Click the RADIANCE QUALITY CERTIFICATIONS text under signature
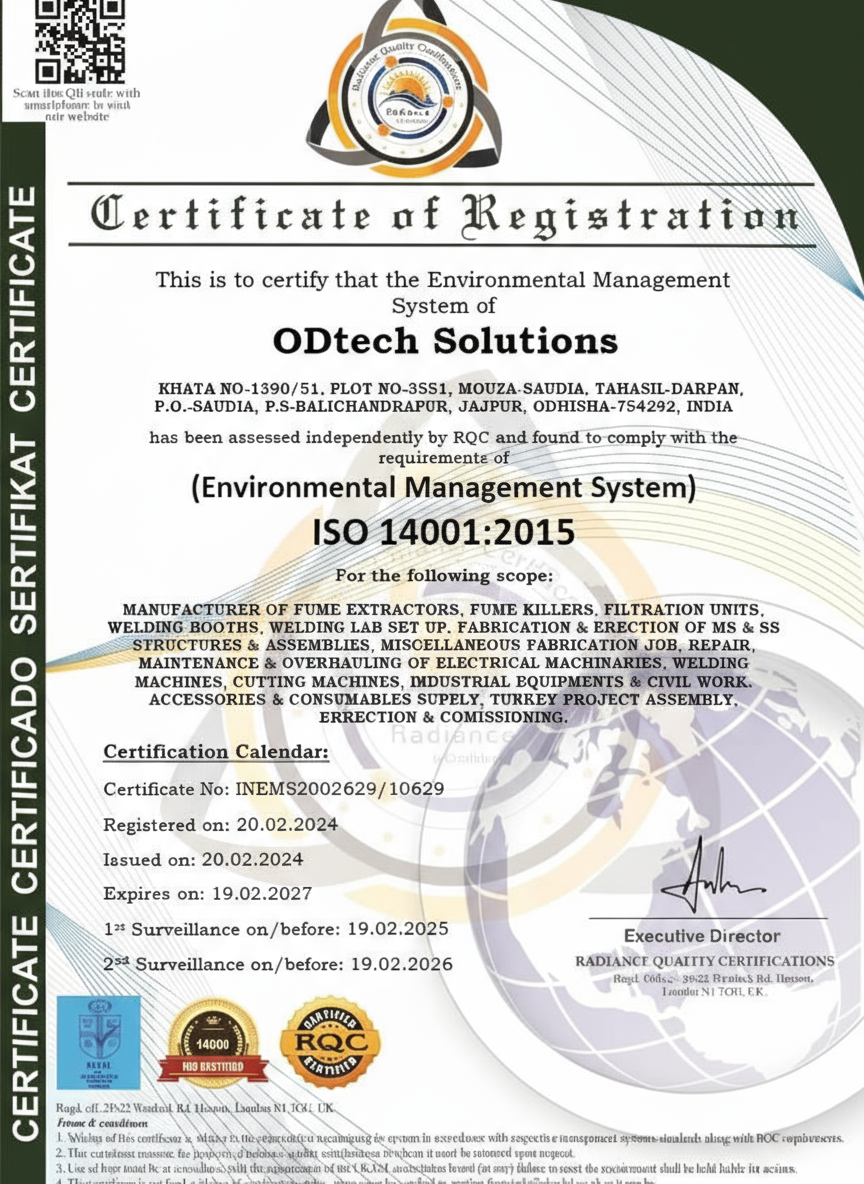Screen dimensions: 864x1184 [704, 961]
